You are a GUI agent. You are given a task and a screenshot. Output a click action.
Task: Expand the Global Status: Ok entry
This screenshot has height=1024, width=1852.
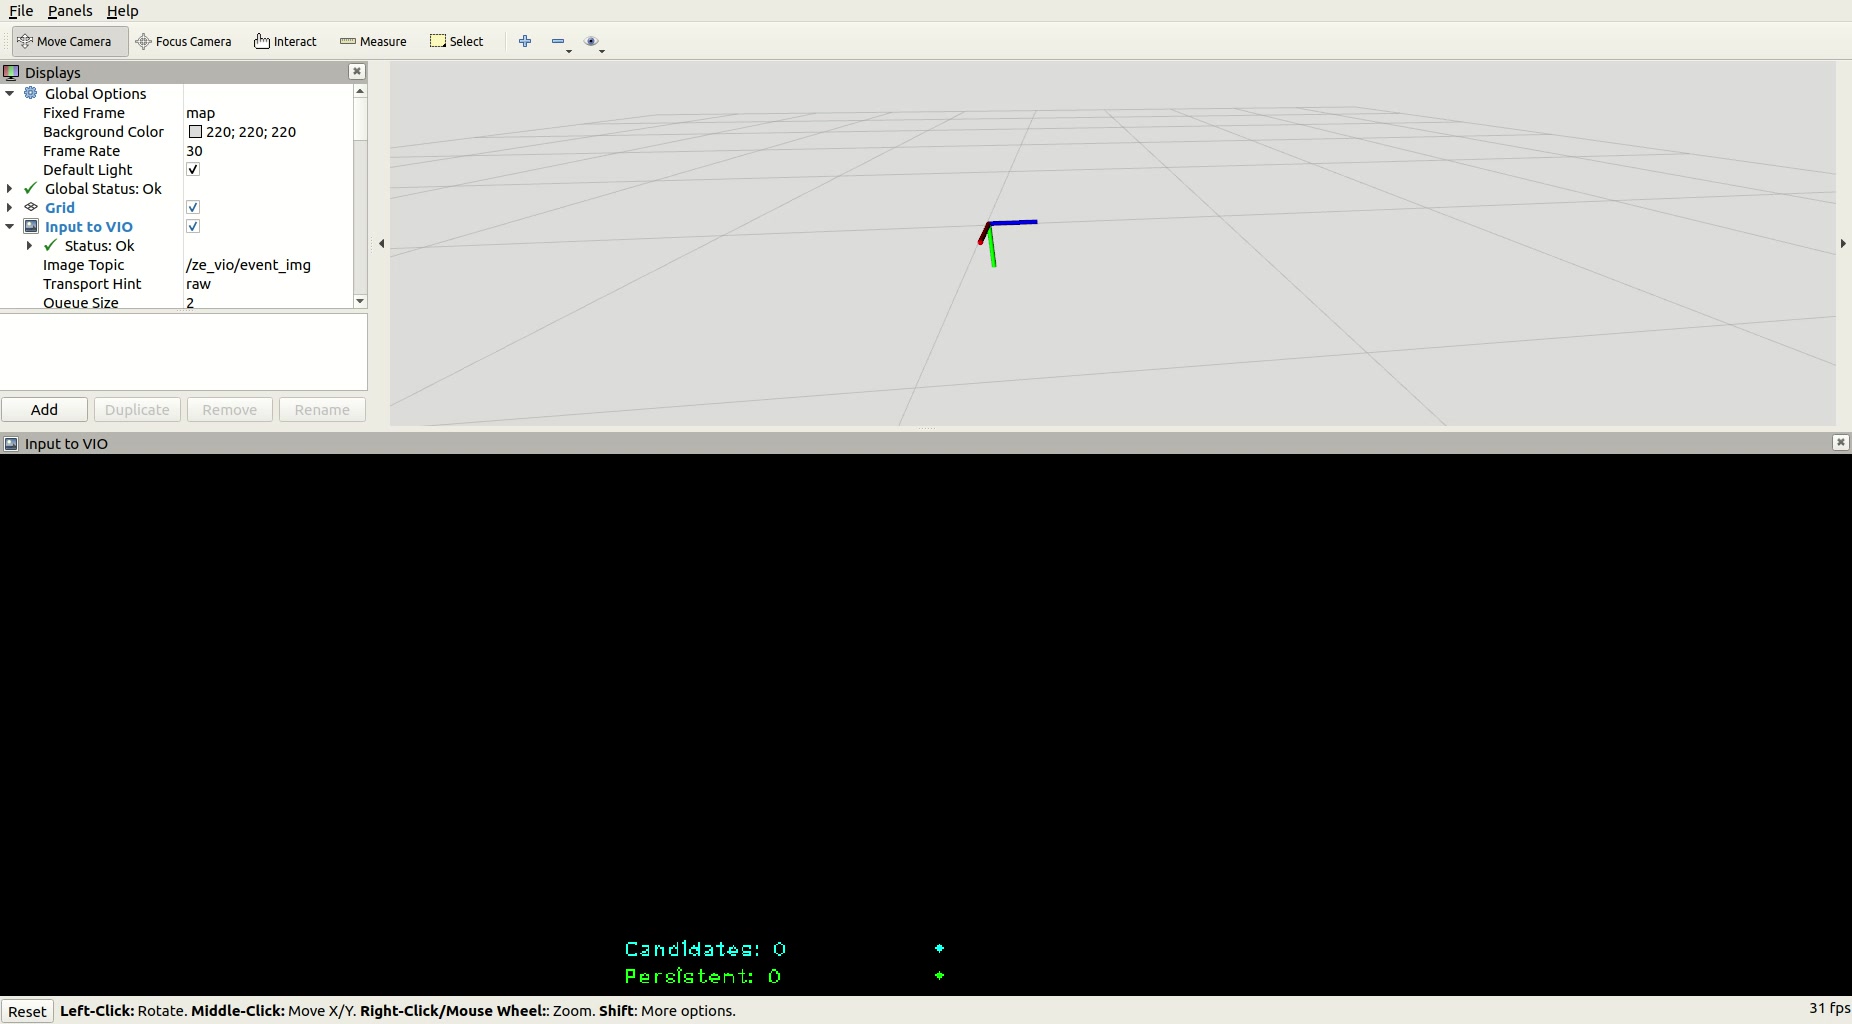(10, 189)
